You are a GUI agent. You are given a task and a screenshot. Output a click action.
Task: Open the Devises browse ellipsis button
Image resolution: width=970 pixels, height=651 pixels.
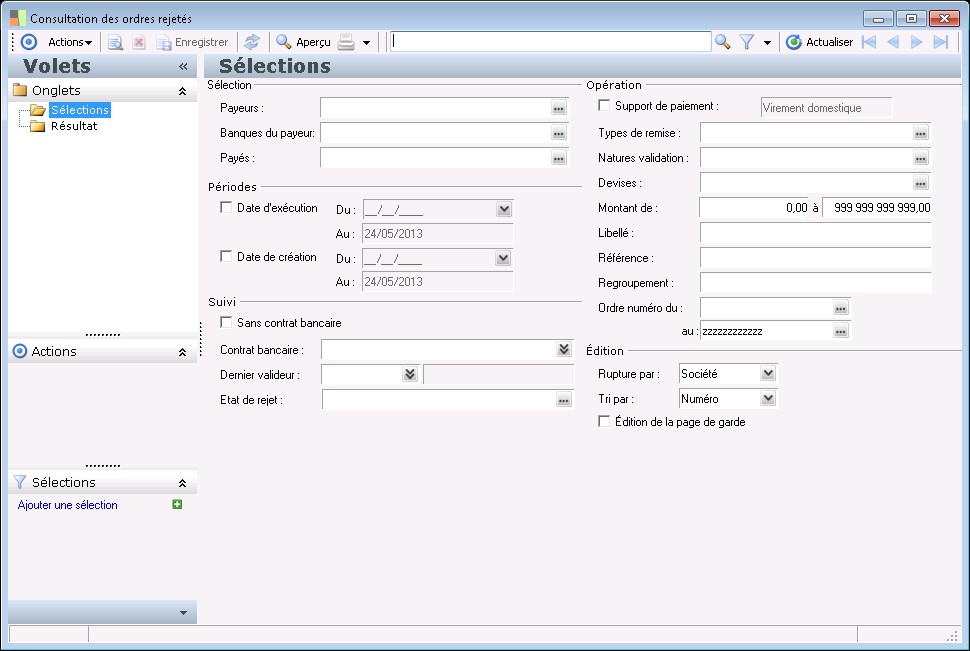(920, 183)
